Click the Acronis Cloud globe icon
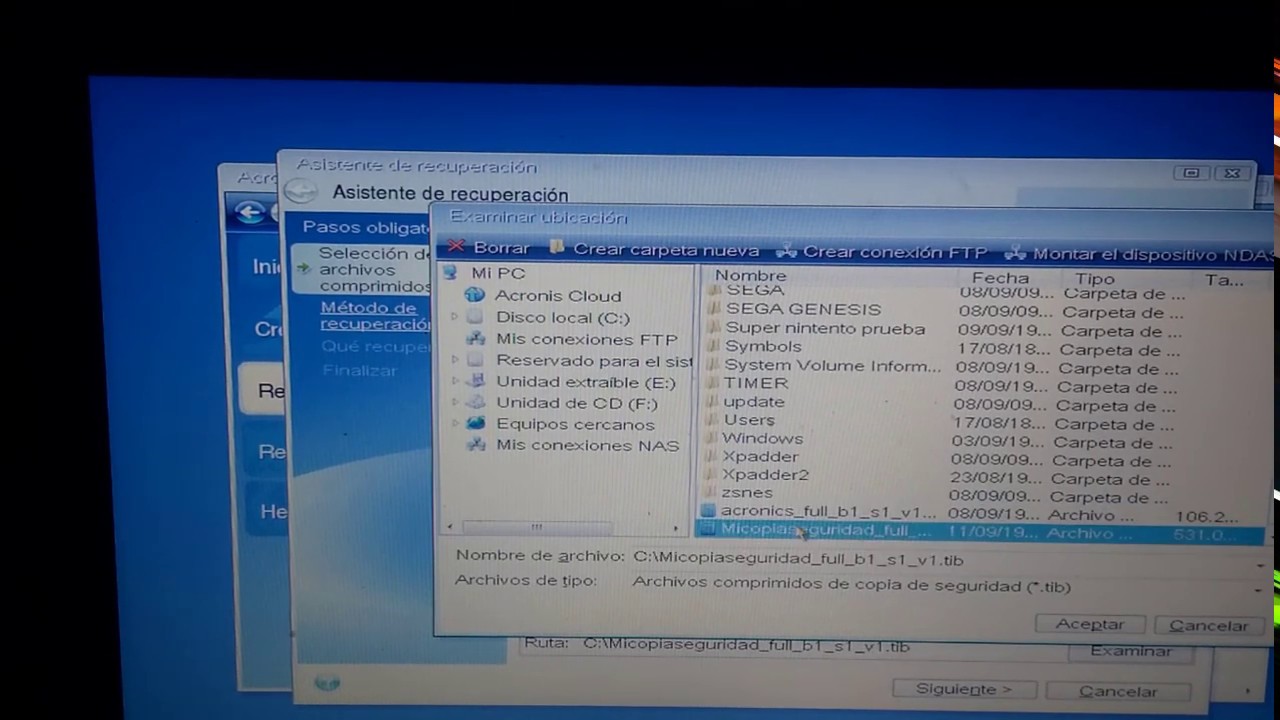1280x720 pixels. 475,295
